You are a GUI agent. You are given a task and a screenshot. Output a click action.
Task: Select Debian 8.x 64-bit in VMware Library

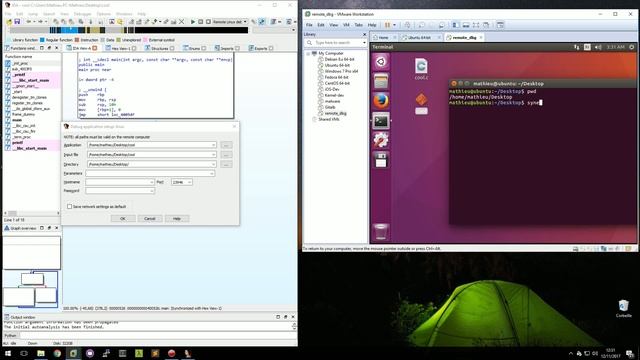pos(339,59)
